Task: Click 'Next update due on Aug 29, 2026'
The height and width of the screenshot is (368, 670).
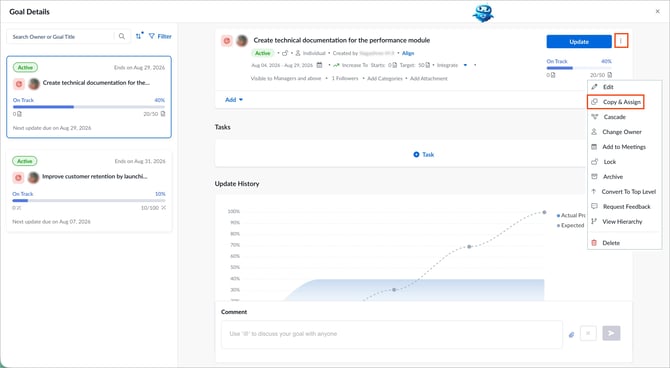Action: [x=52, y=128]
